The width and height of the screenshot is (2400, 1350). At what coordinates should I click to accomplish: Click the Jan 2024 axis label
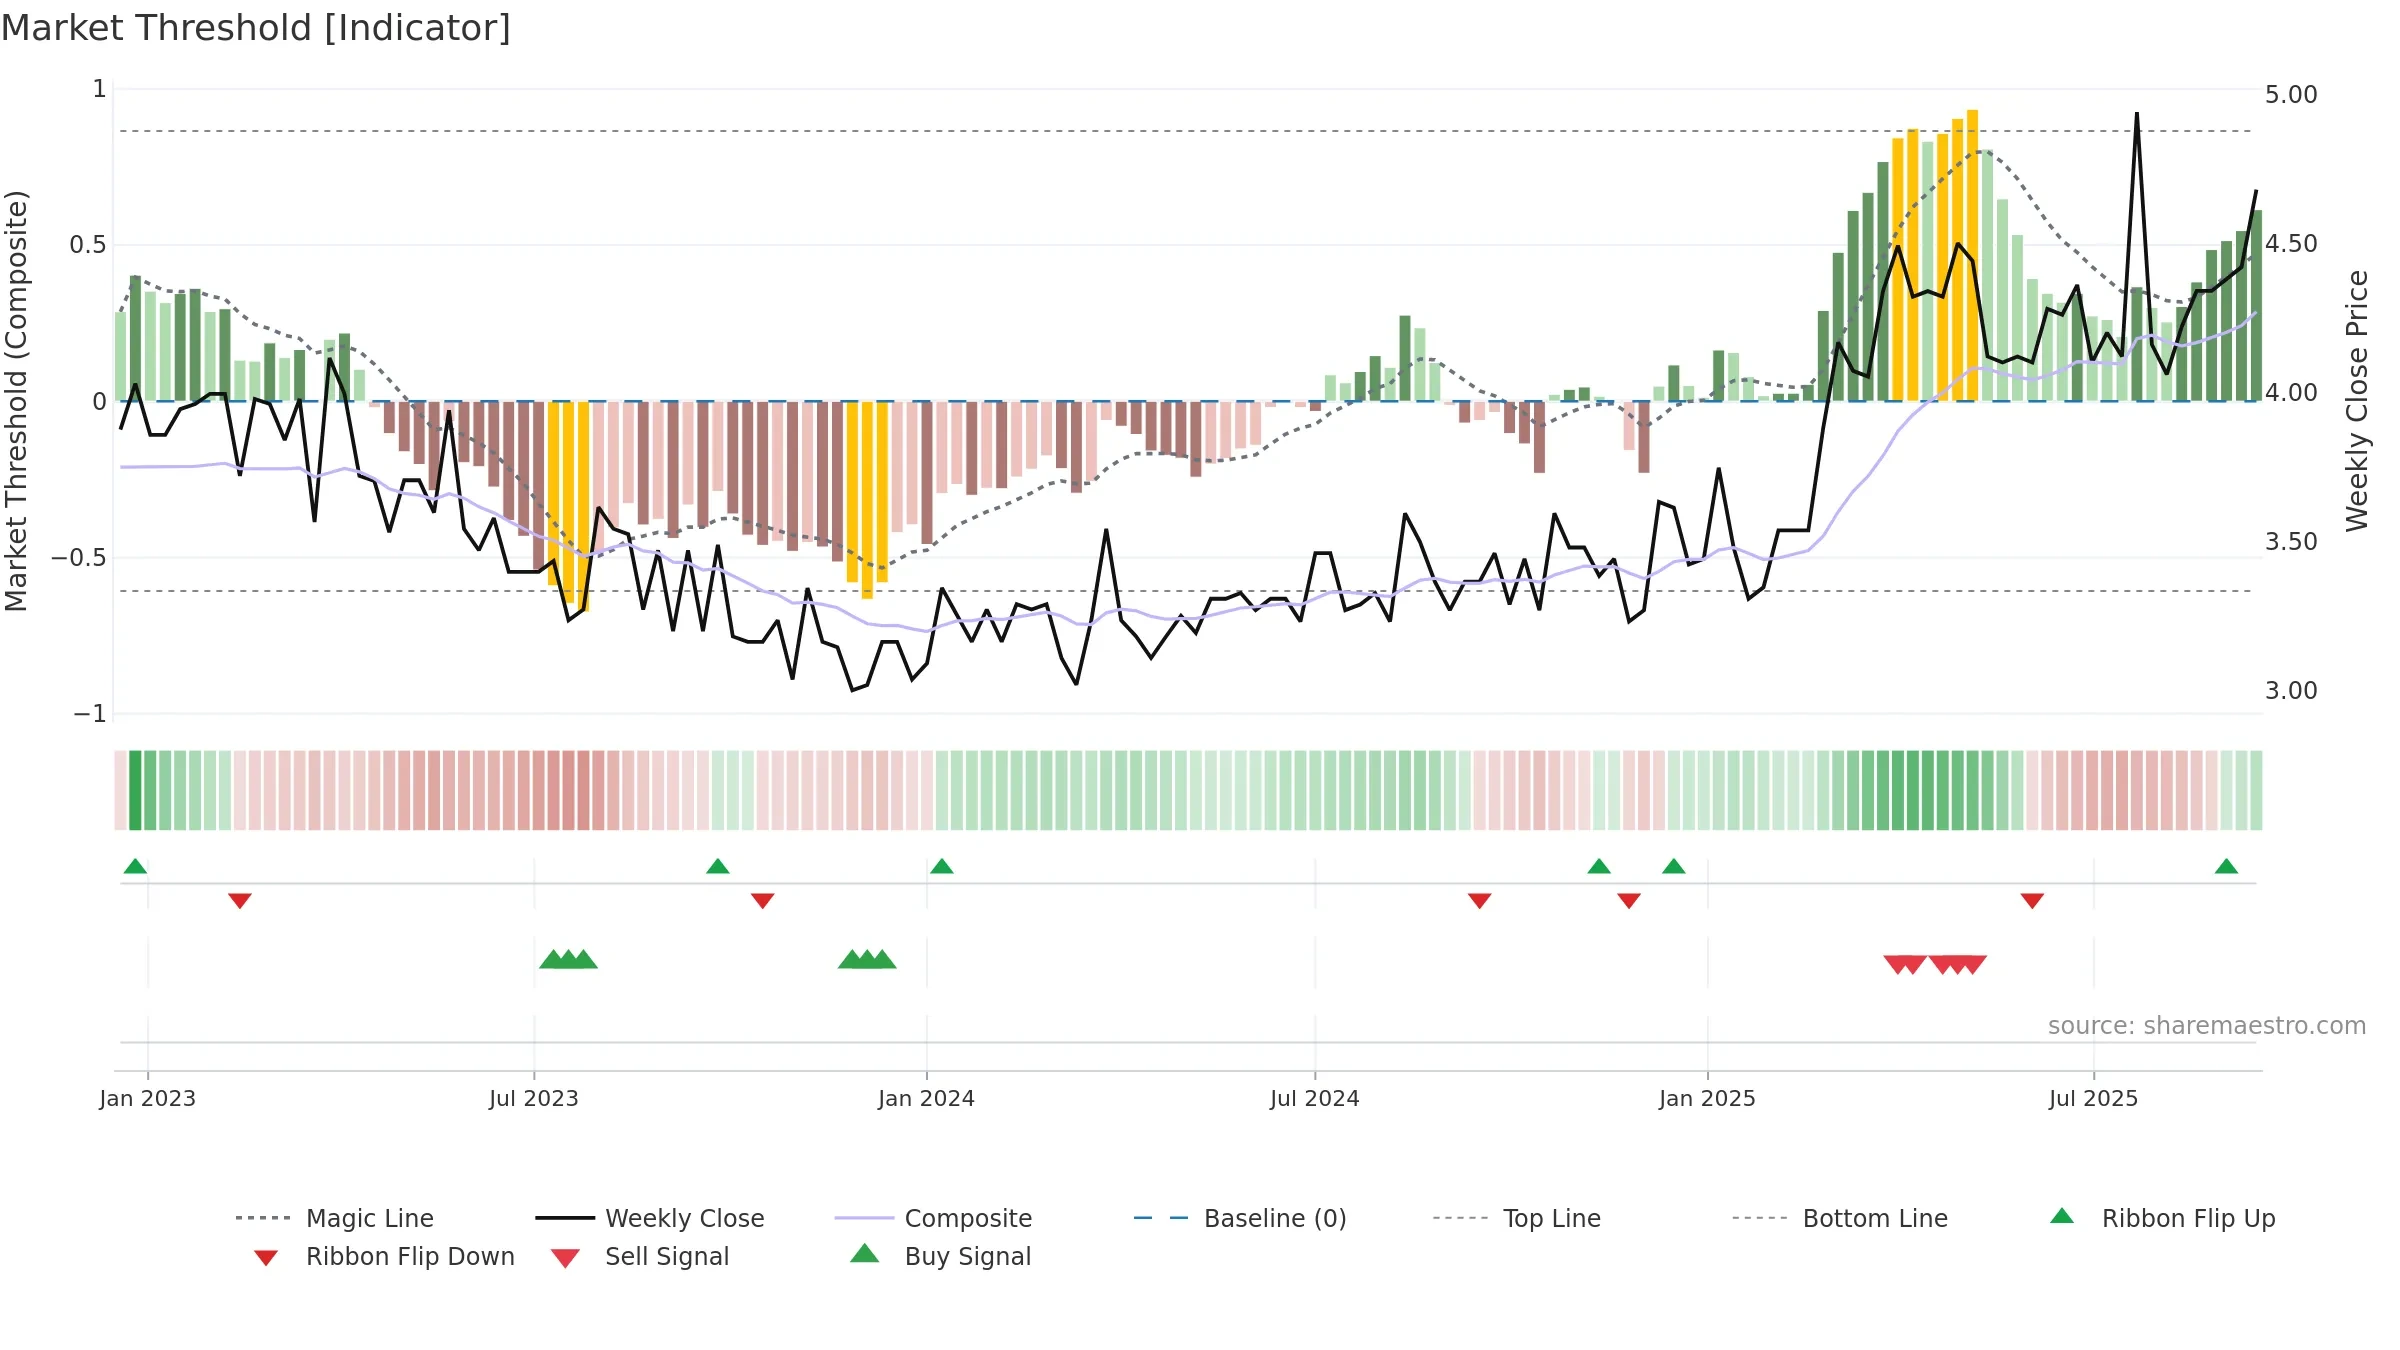[927, 1098]
